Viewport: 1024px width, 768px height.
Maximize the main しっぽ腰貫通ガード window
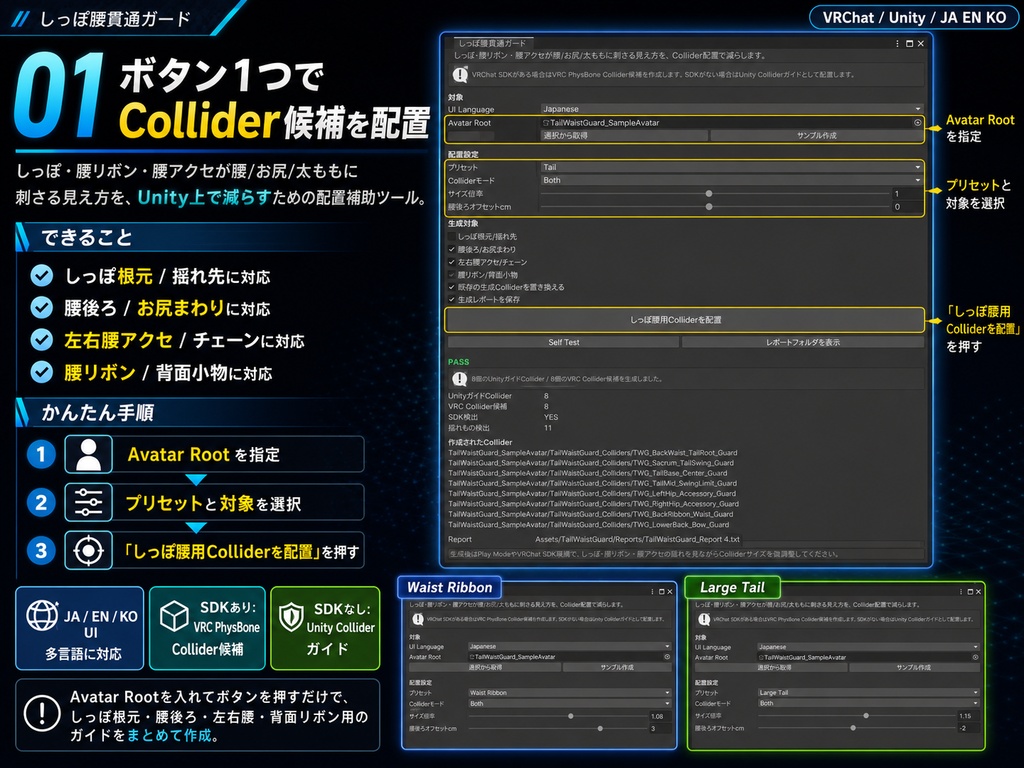tap(909, 44)
